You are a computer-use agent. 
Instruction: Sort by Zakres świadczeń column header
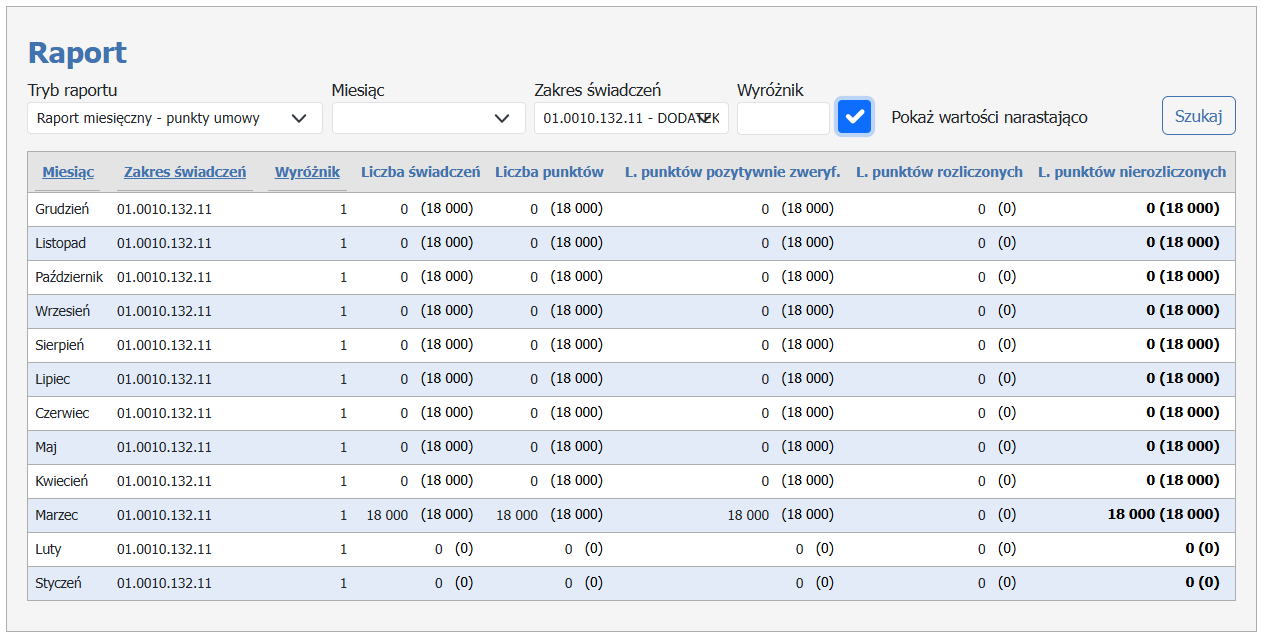point(185,172)
